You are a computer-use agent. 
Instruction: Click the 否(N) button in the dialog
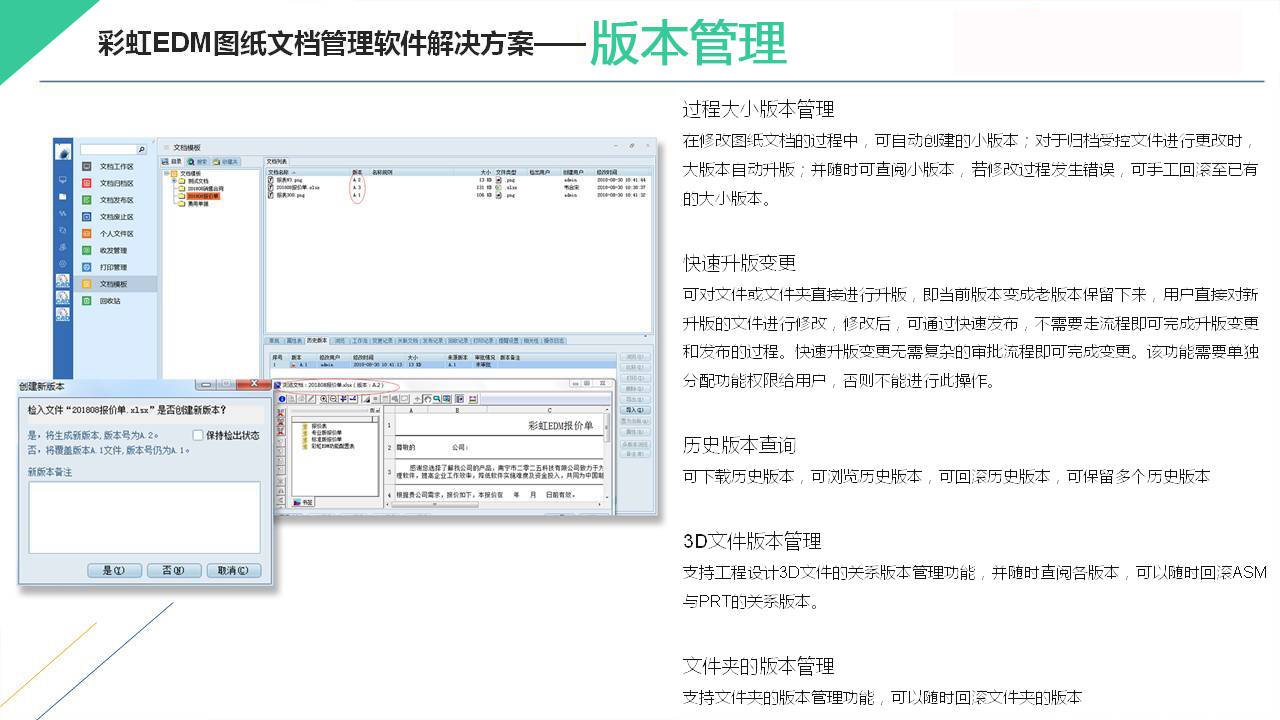click(173, 570)
